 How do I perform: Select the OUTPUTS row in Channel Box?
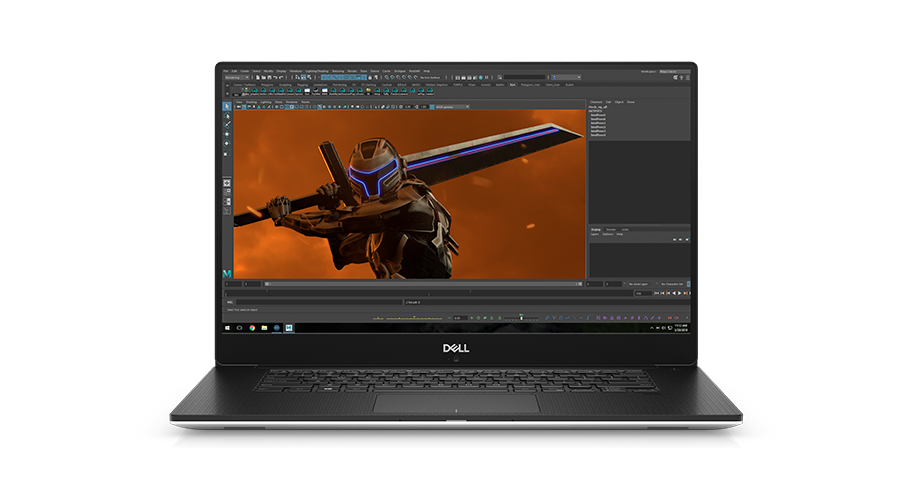(x=597, y=110)
